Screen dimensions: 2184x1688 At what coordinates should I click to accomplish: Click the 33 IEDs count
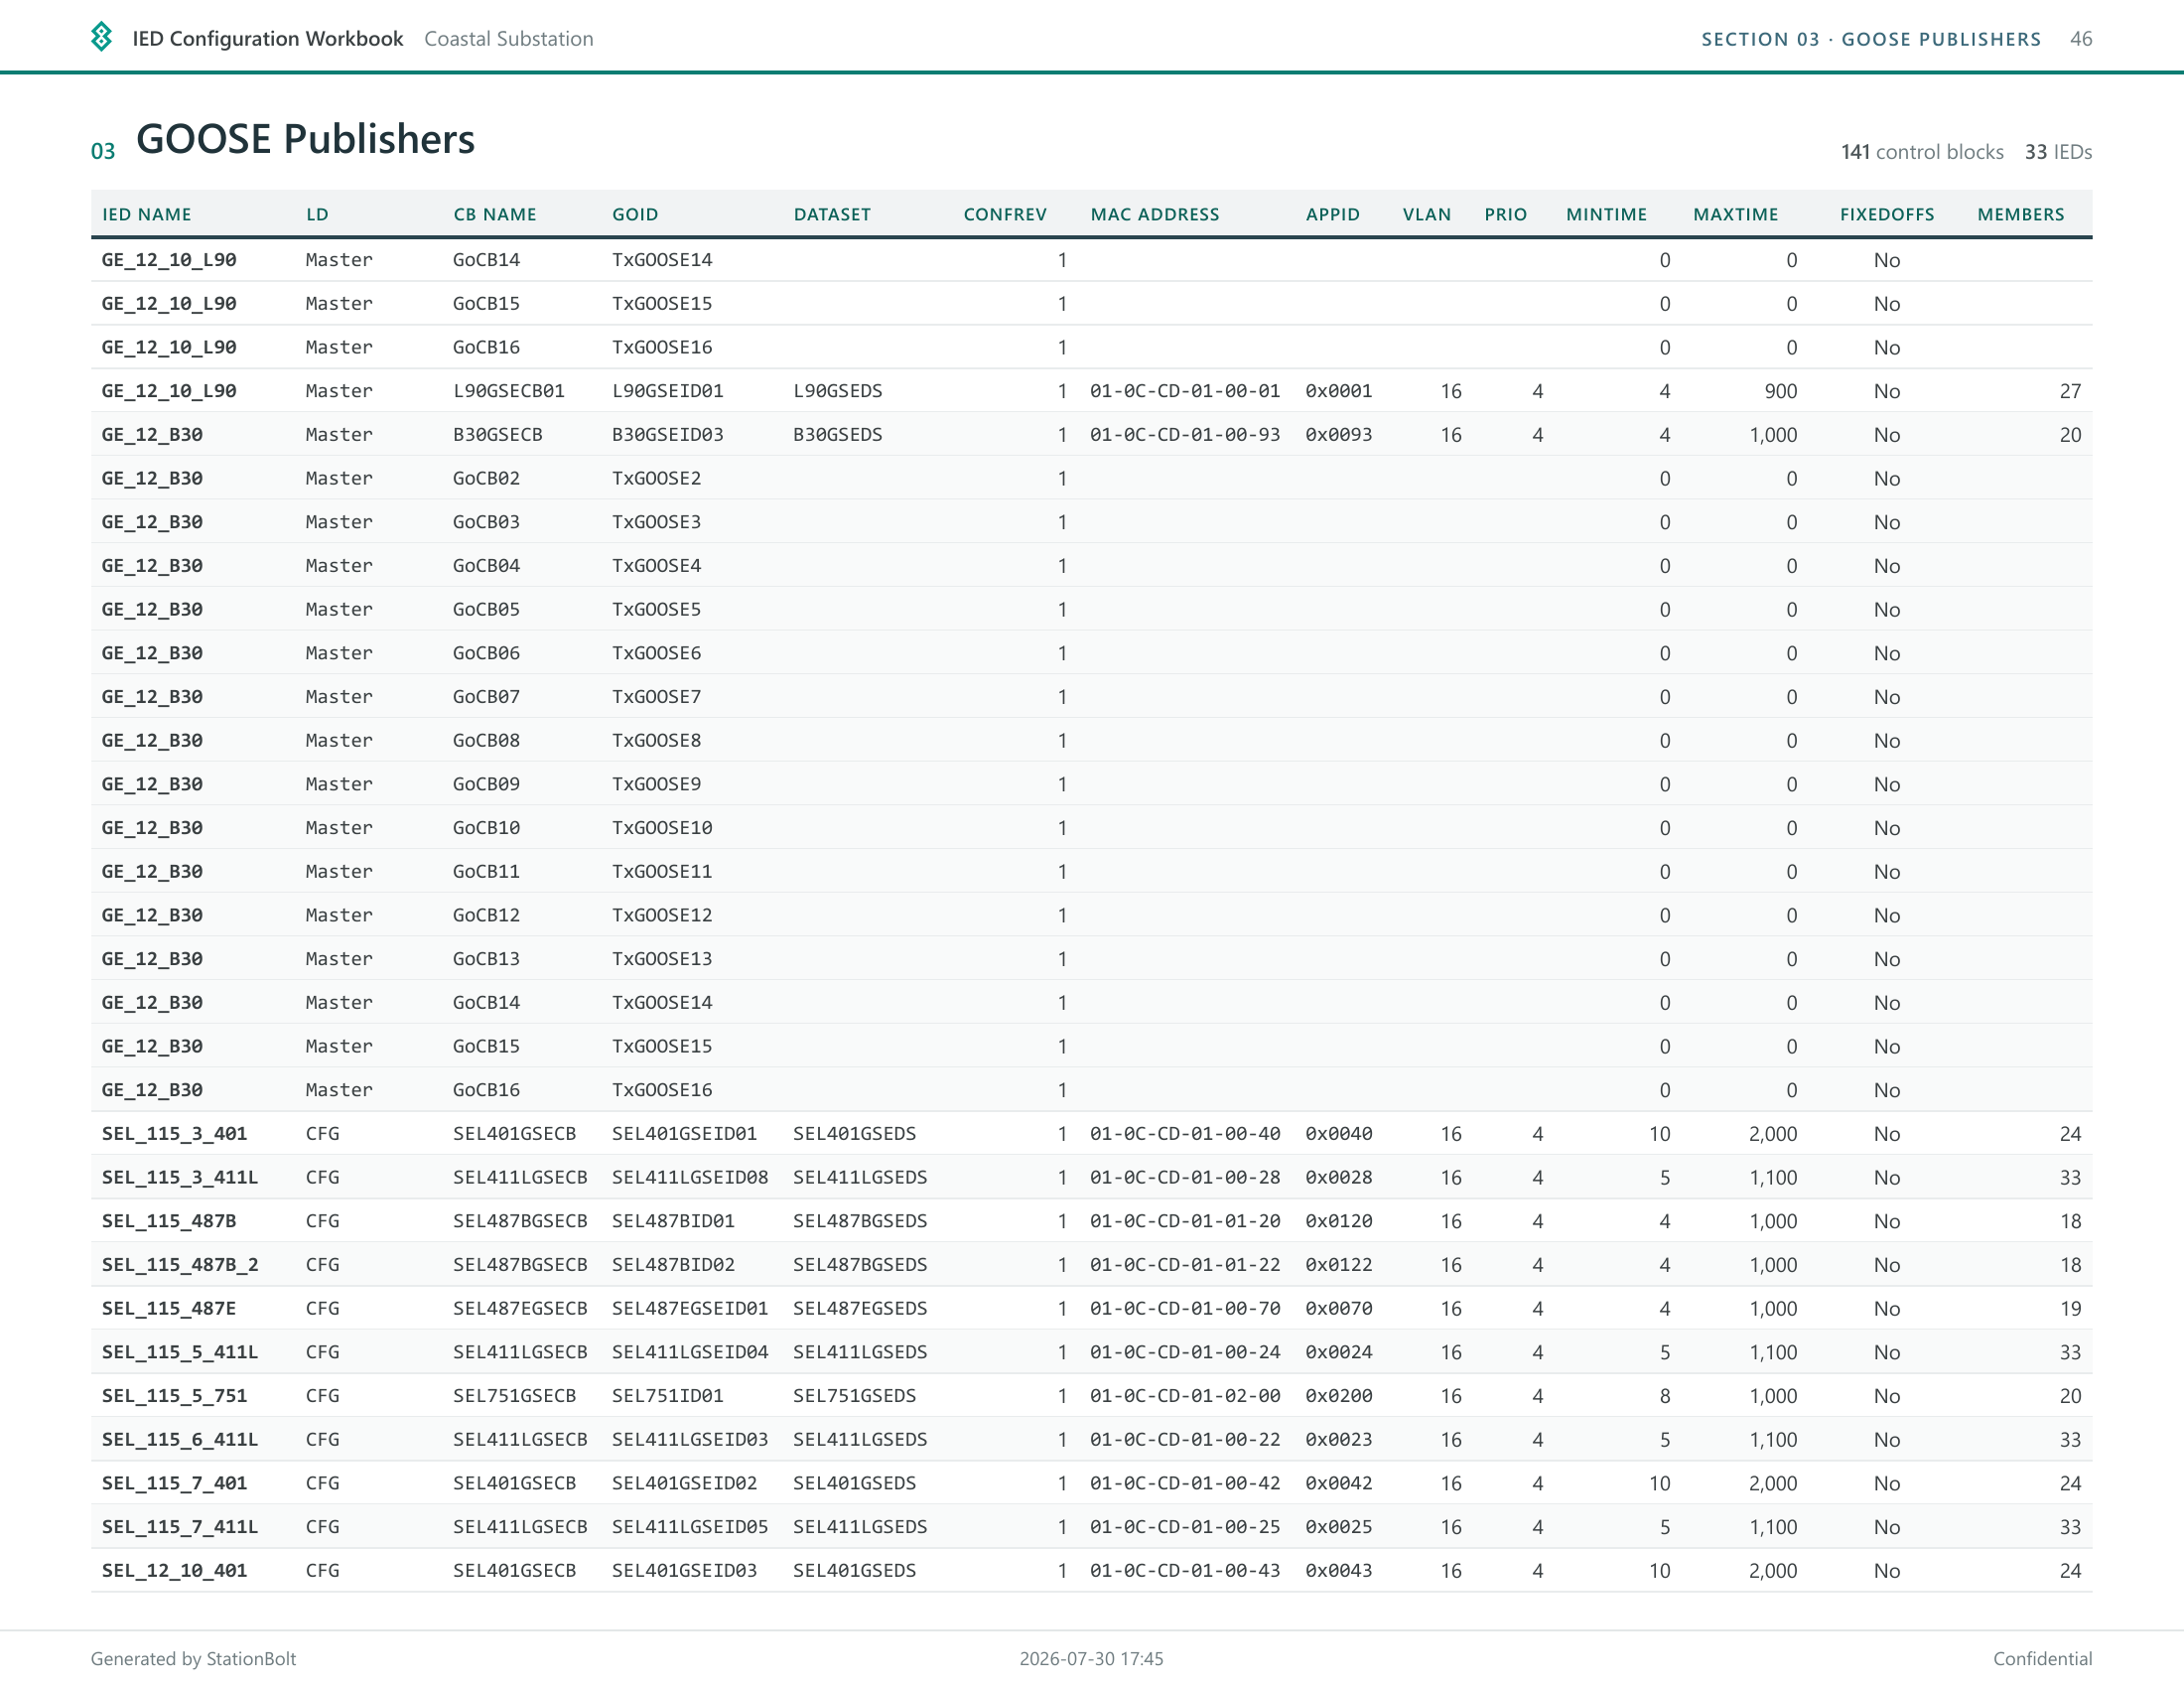click(2058, 152)
